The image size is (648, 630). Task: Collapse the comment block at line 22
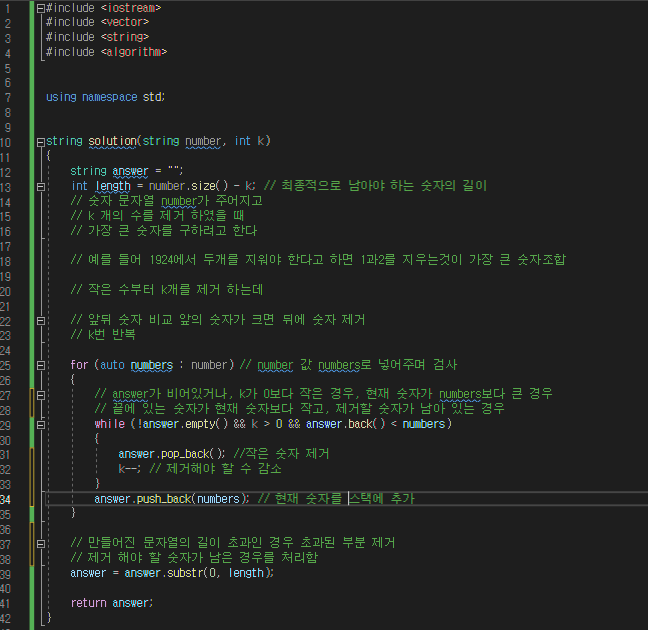40,320
